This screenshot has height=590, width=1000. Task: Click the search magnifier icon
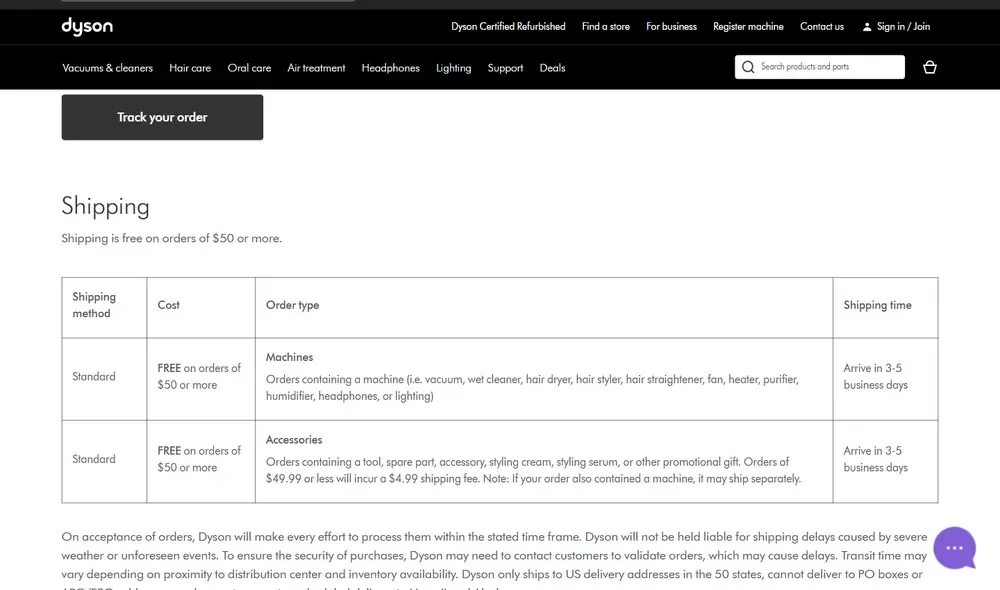[x=748, y=67]
